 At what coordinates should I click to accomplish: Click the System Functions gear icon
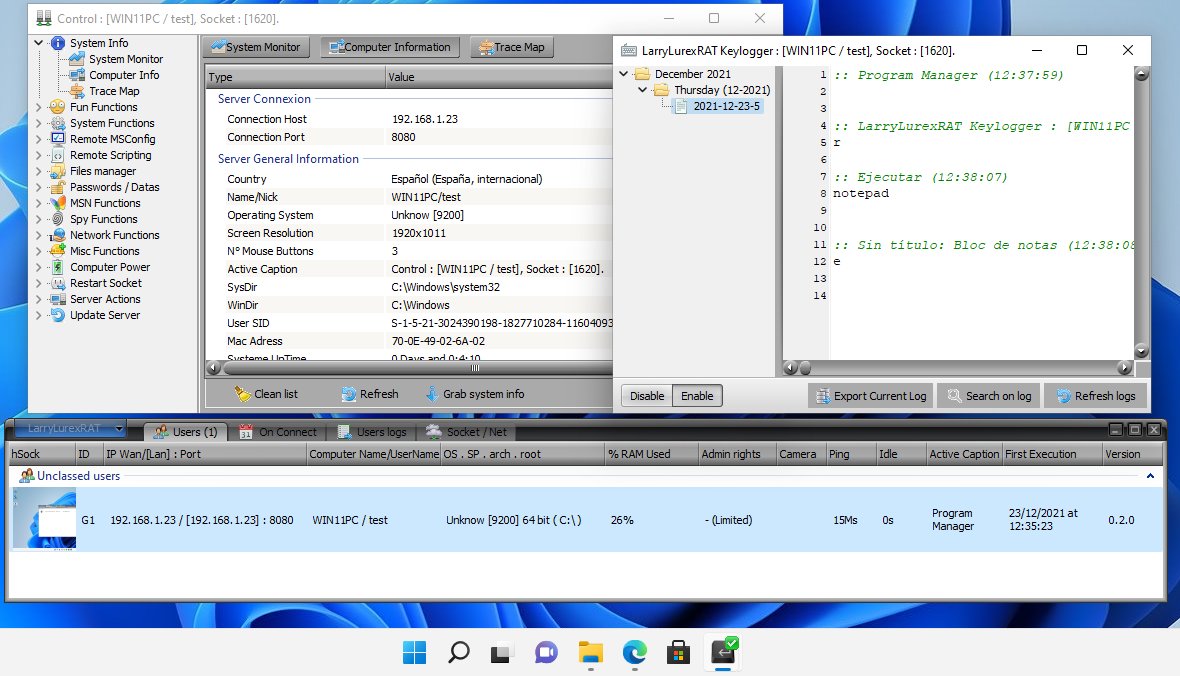(58, 123)
